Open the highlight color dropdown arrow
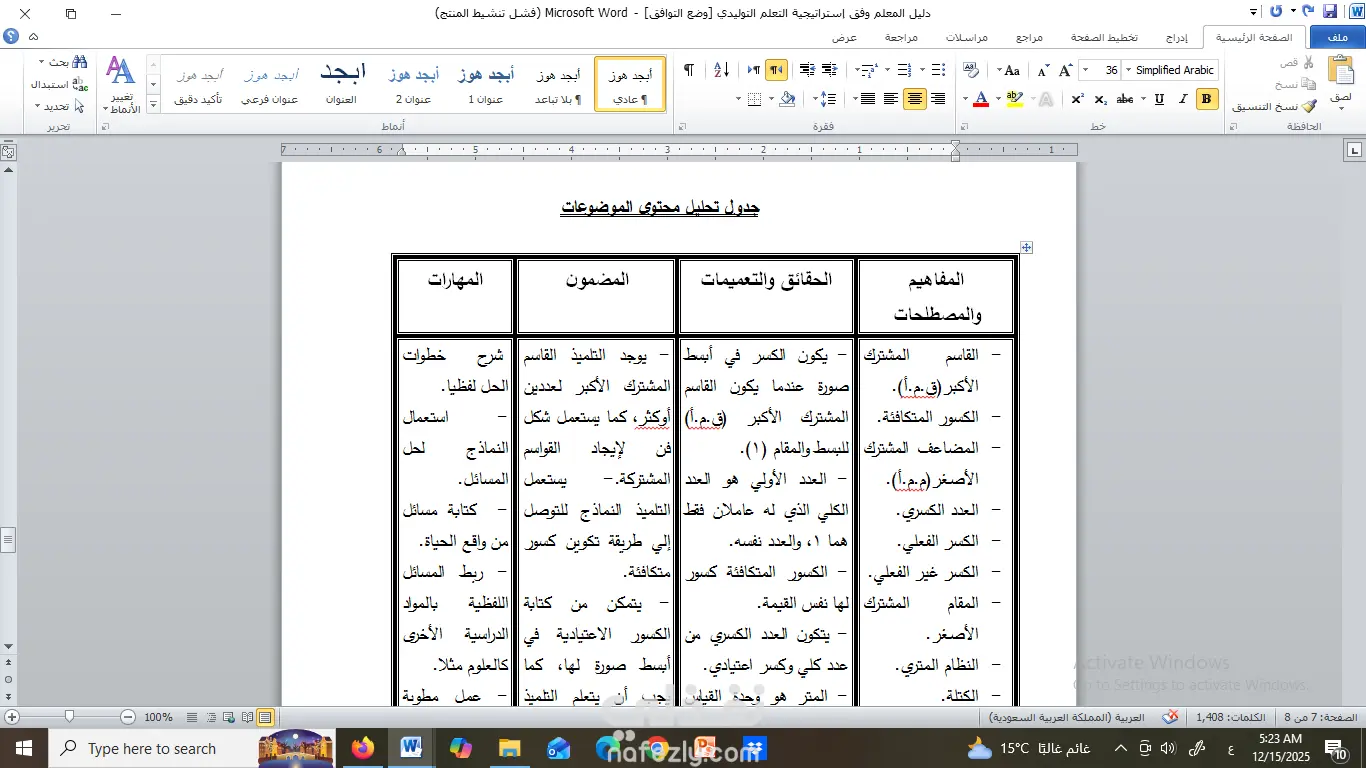This screenshot has width=1366, height=768. pos(999,99)
